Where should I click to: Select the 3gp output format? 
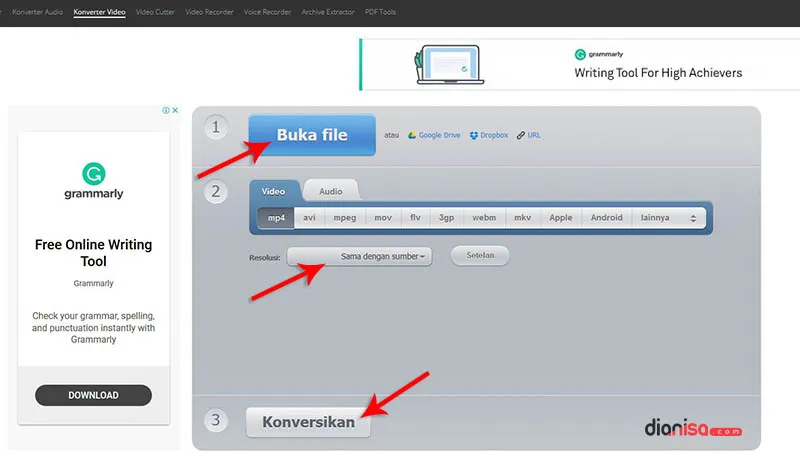(446, 218)
